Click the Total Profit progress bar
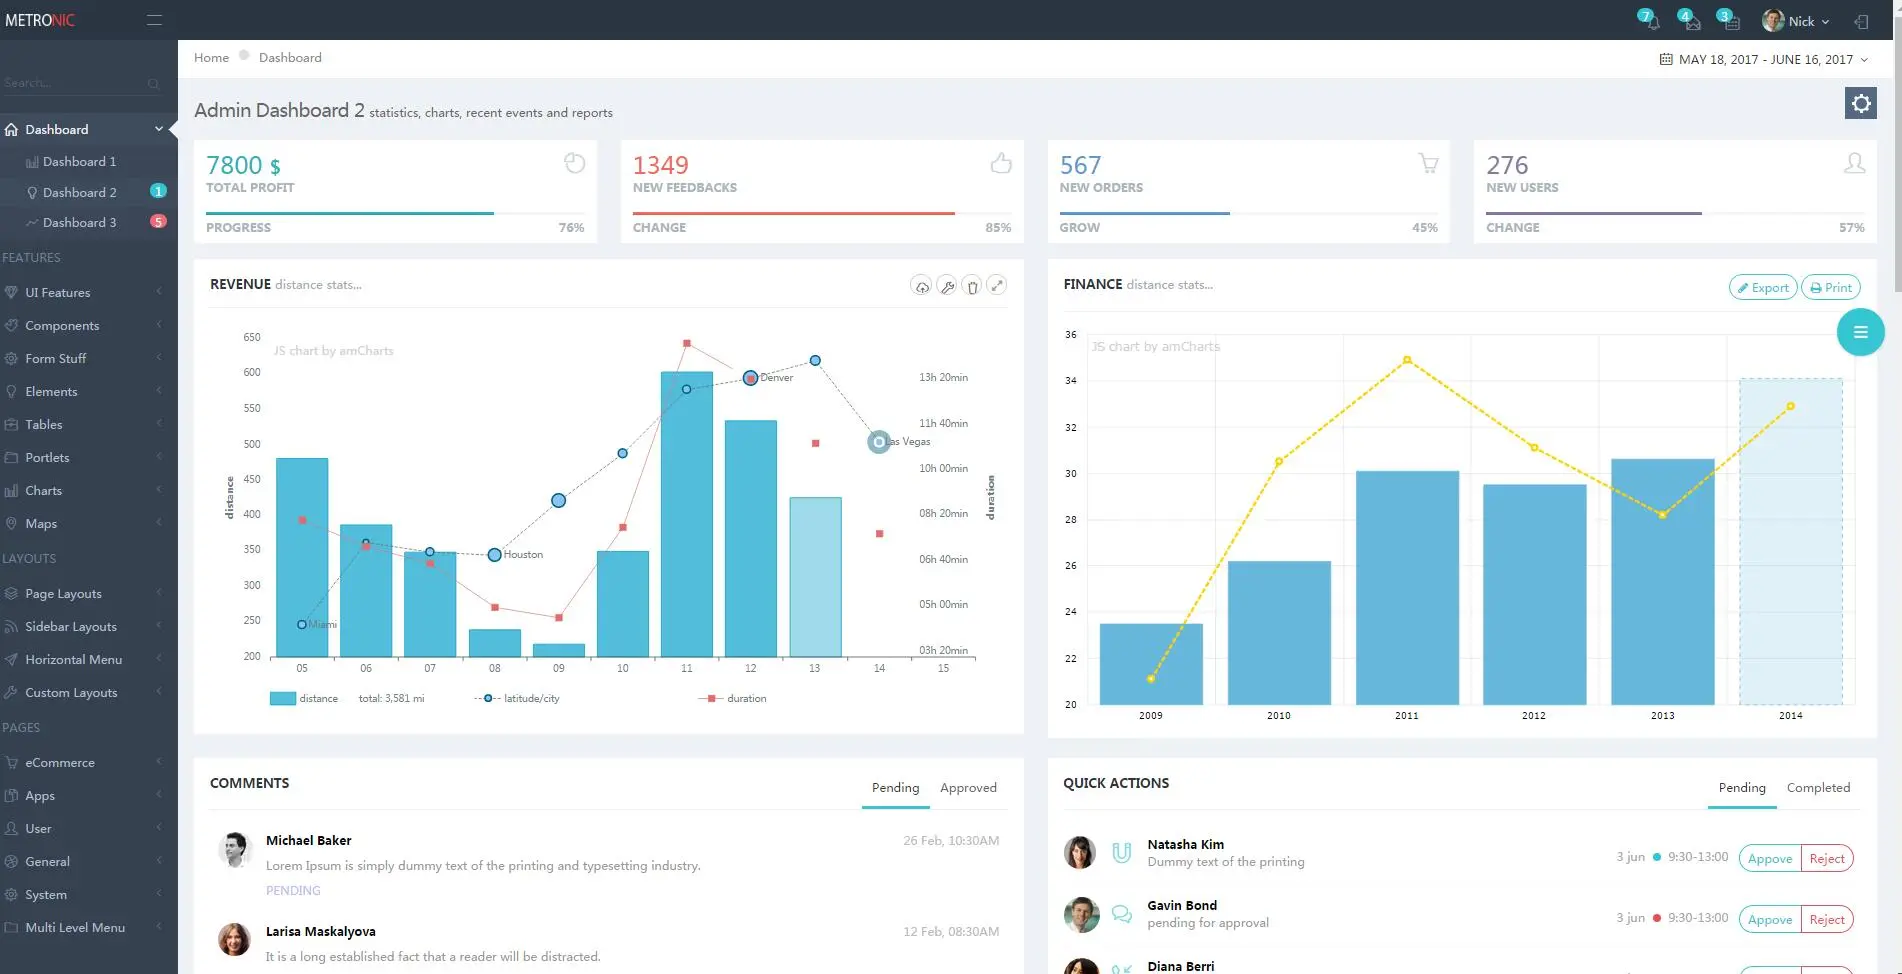 point(395,213)
